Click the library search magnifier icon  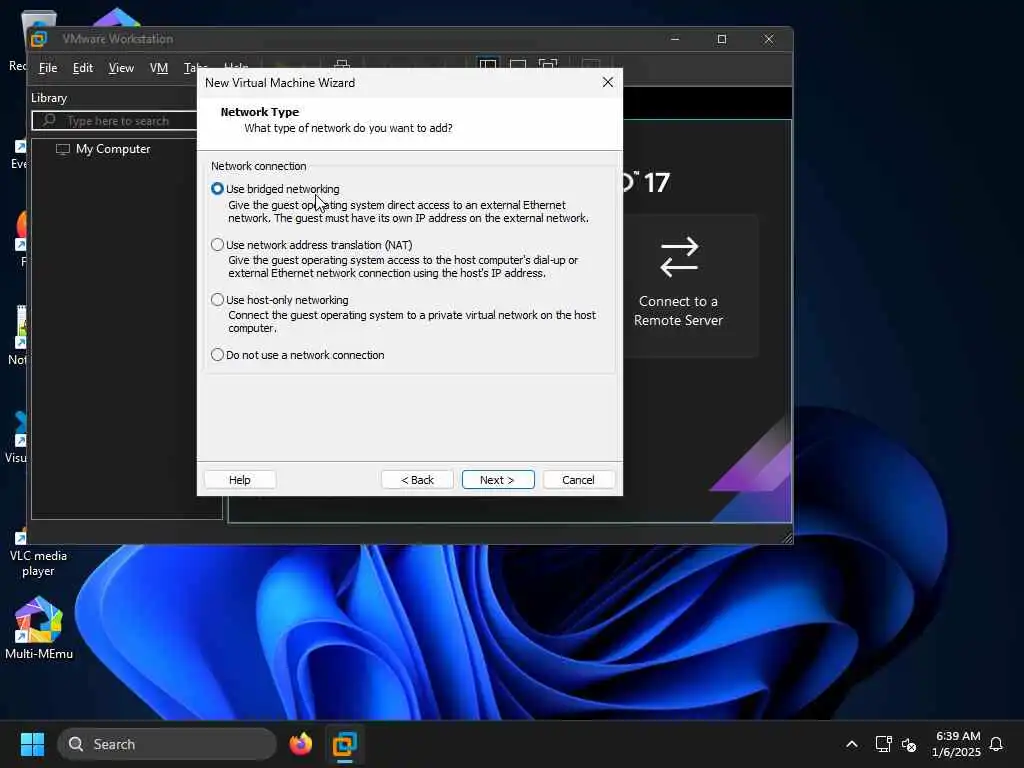tap(49, 121)
